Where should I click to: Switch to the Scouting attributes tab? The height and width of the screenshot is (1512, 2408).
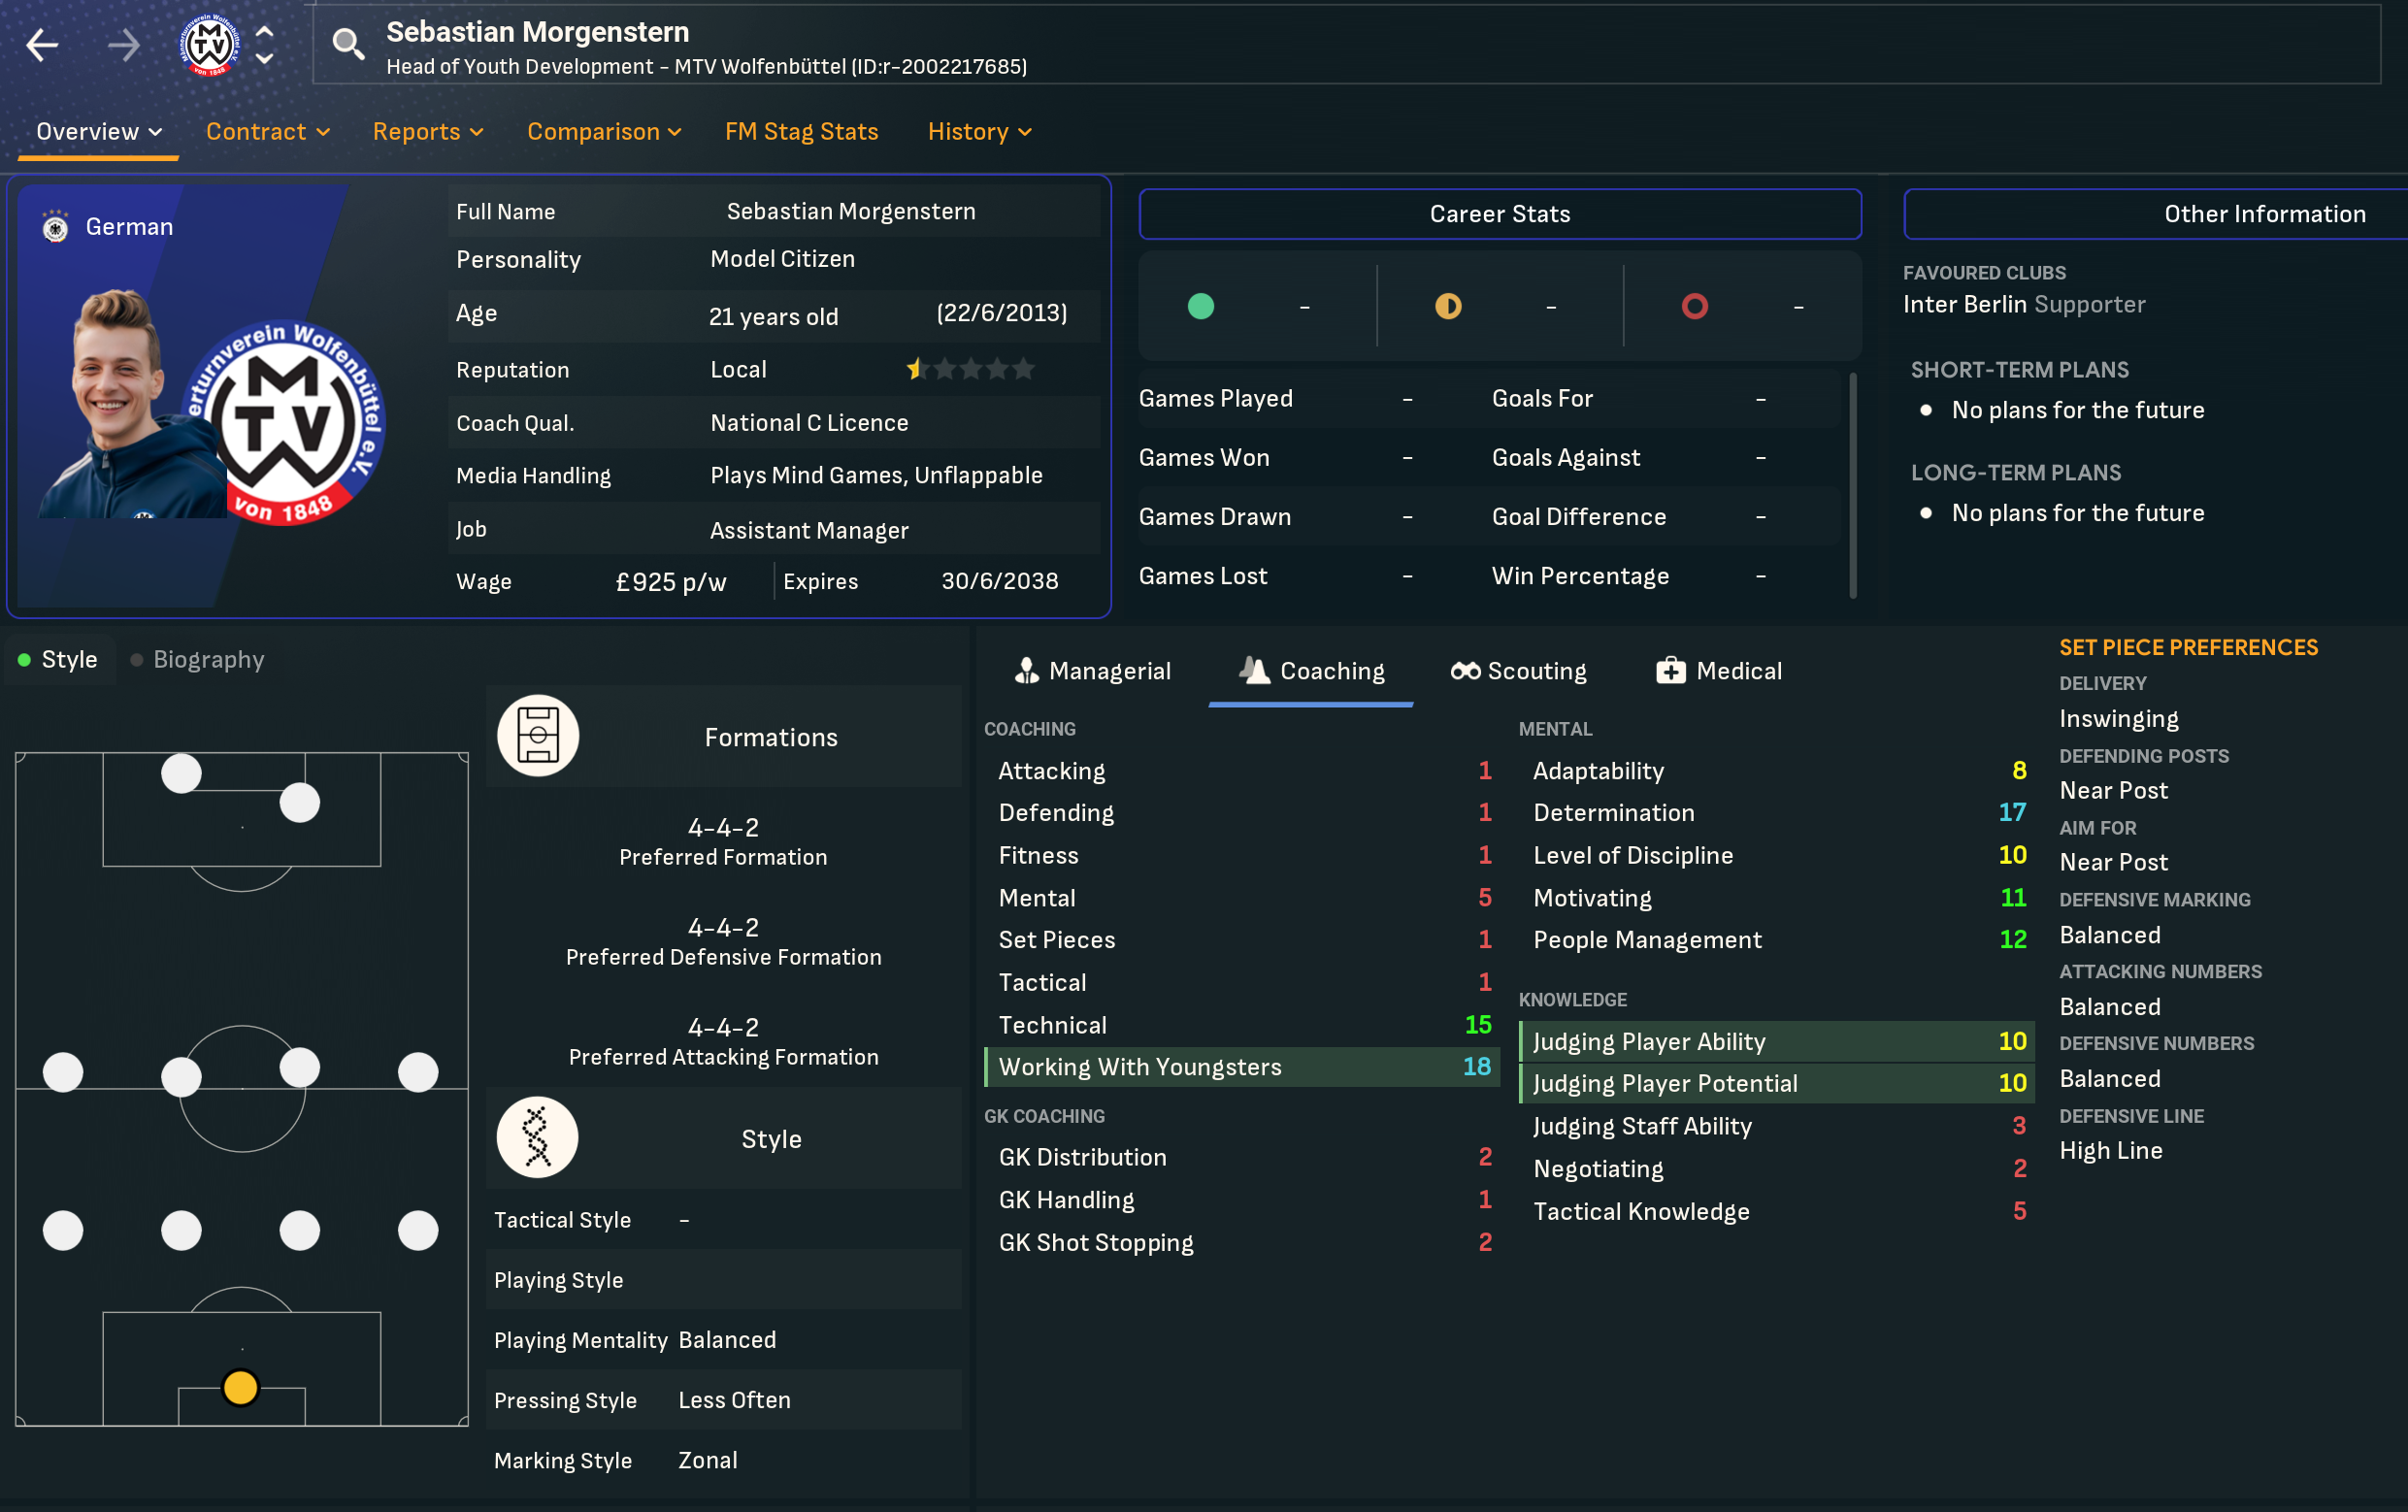tap(1518, 671)
